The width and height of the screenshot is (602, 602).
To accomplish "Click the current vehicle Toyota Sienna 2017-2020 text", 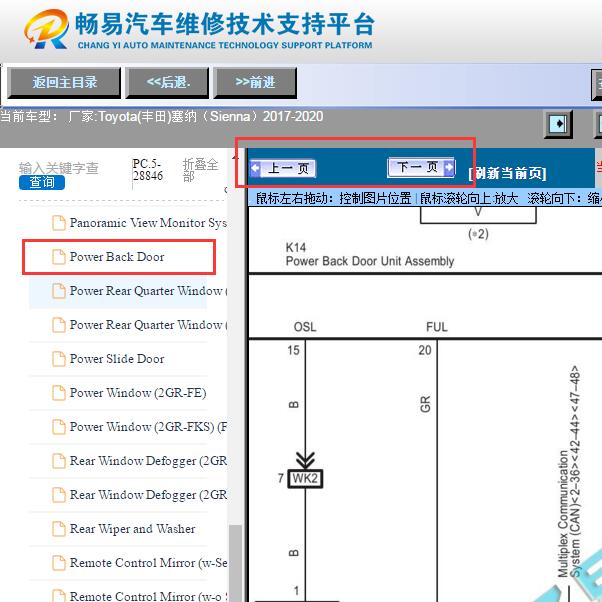I will tap(161, 116).
